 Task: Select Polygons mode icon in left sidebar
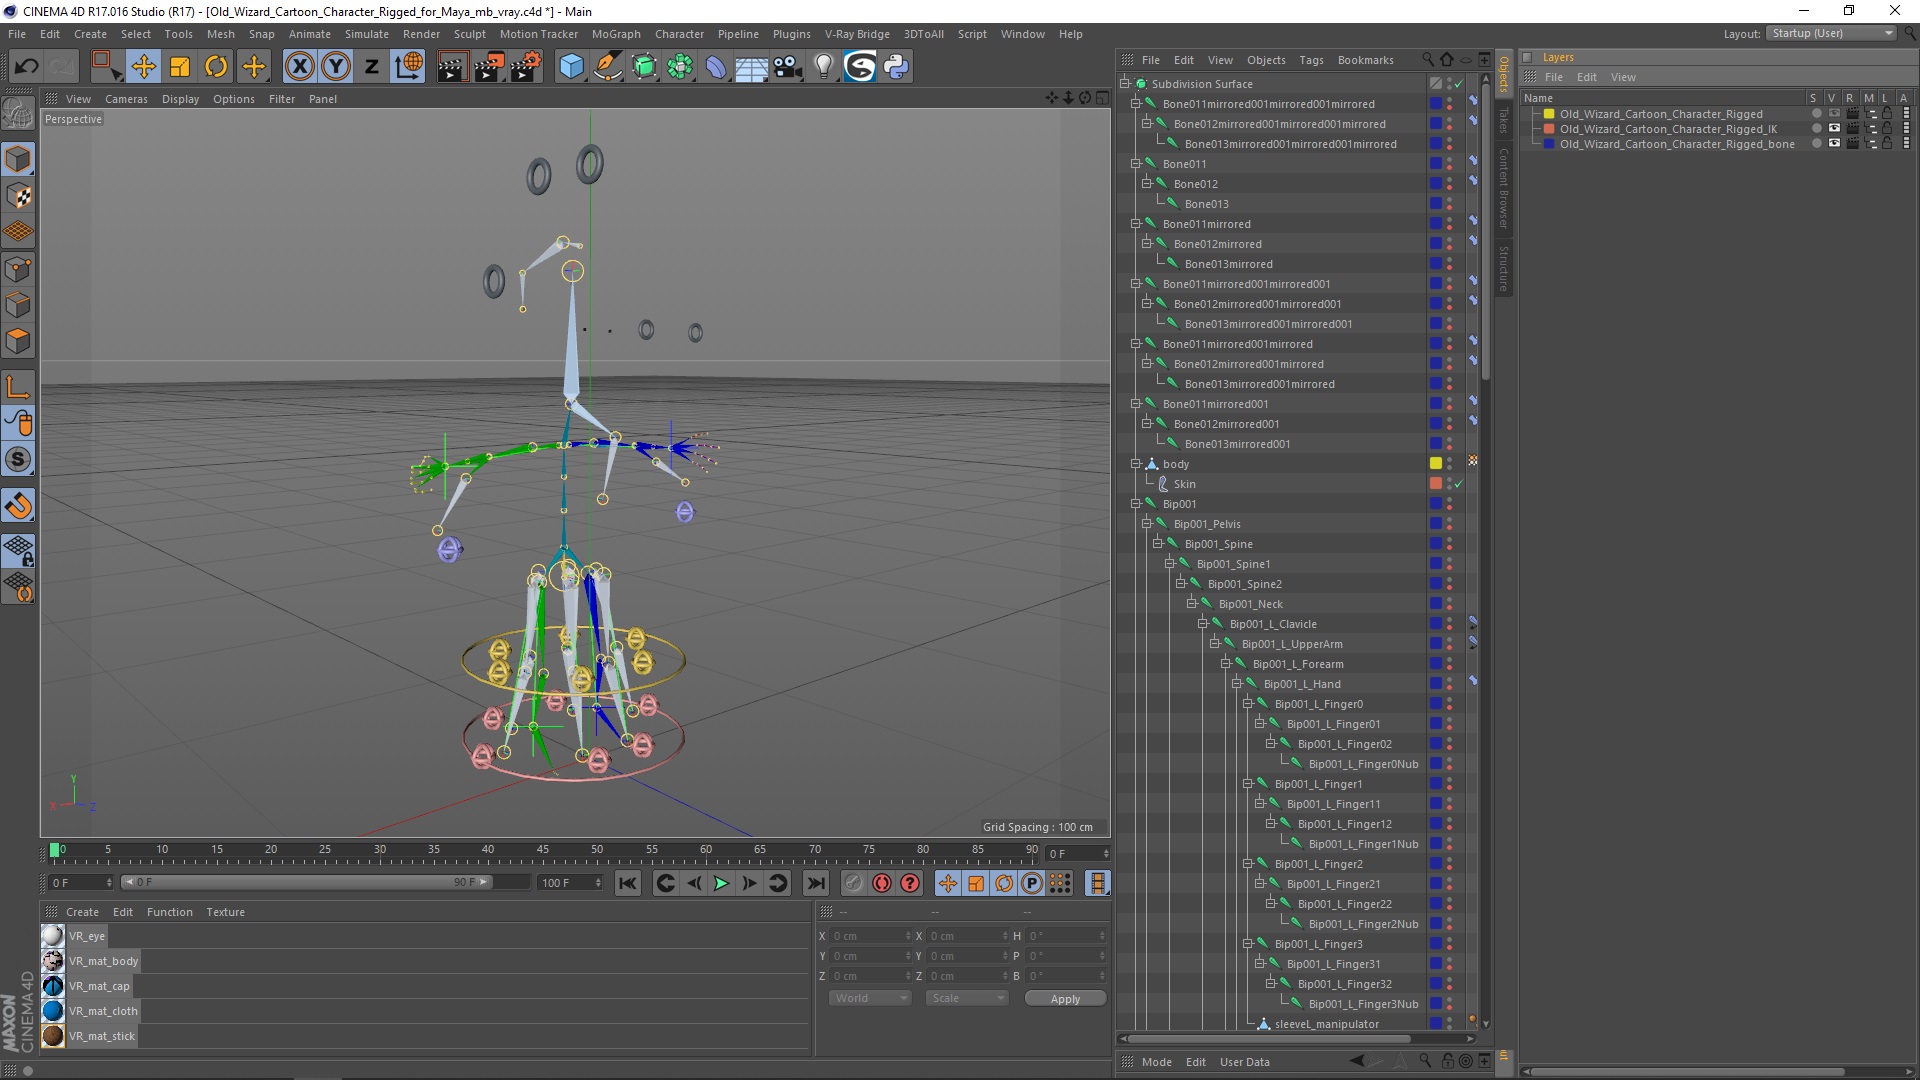tap(18, 341)
